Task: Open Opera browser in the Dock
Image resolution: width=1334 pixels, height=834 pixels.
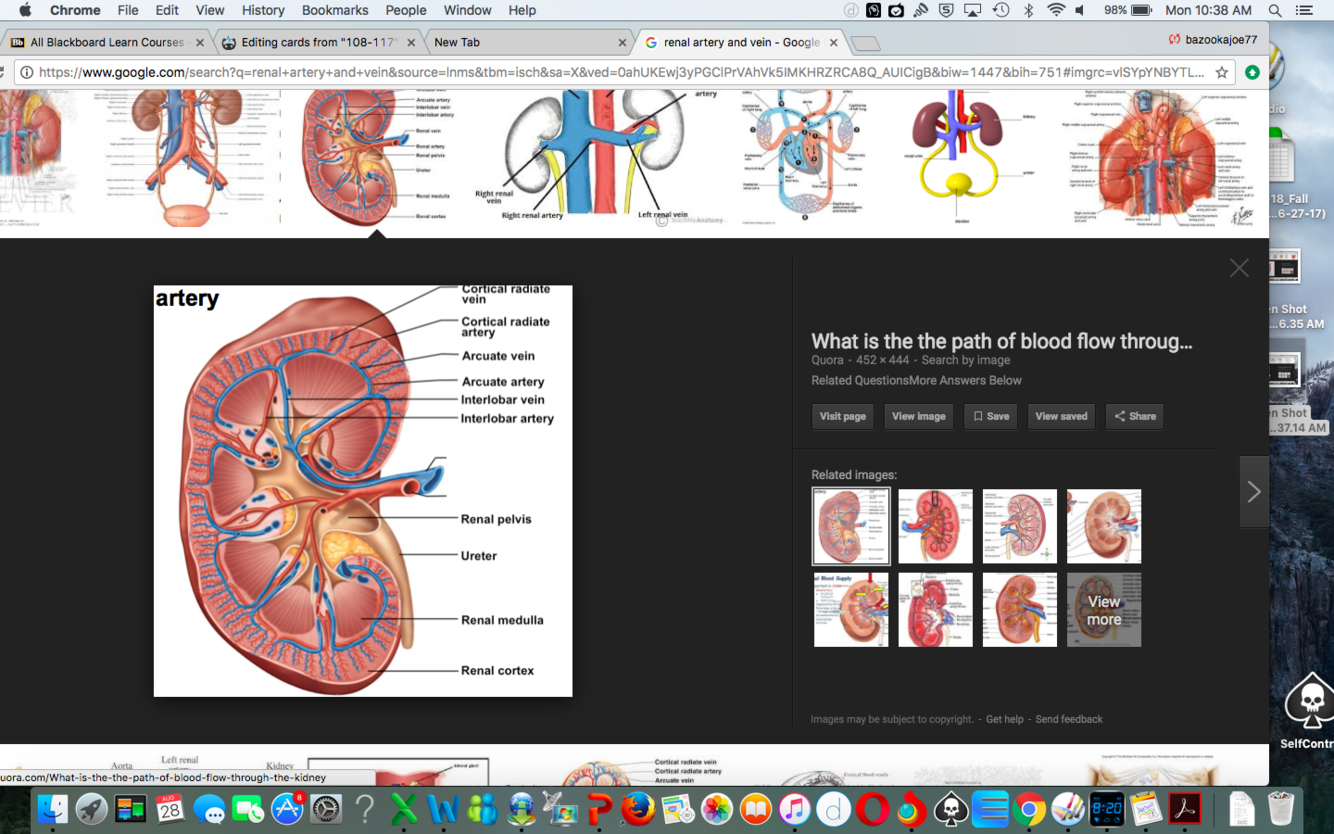Action: 872,808
